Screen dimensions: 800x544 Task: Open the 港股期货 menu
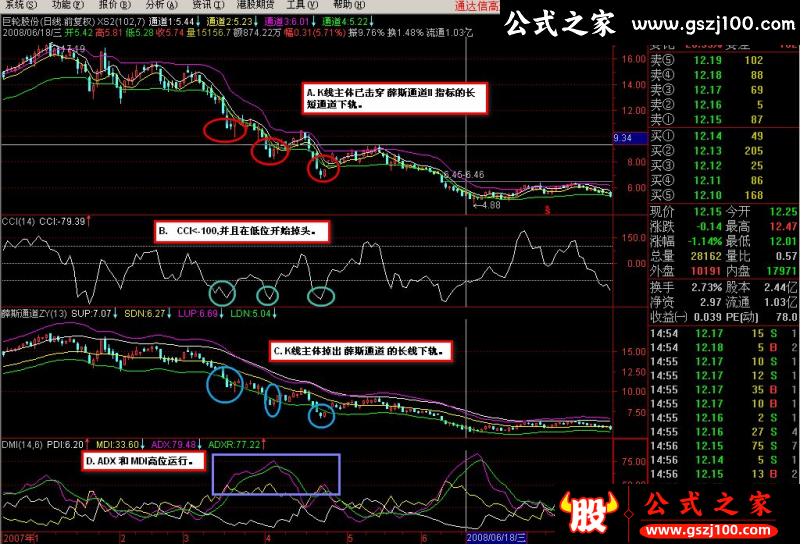click(x=256, y=5)
